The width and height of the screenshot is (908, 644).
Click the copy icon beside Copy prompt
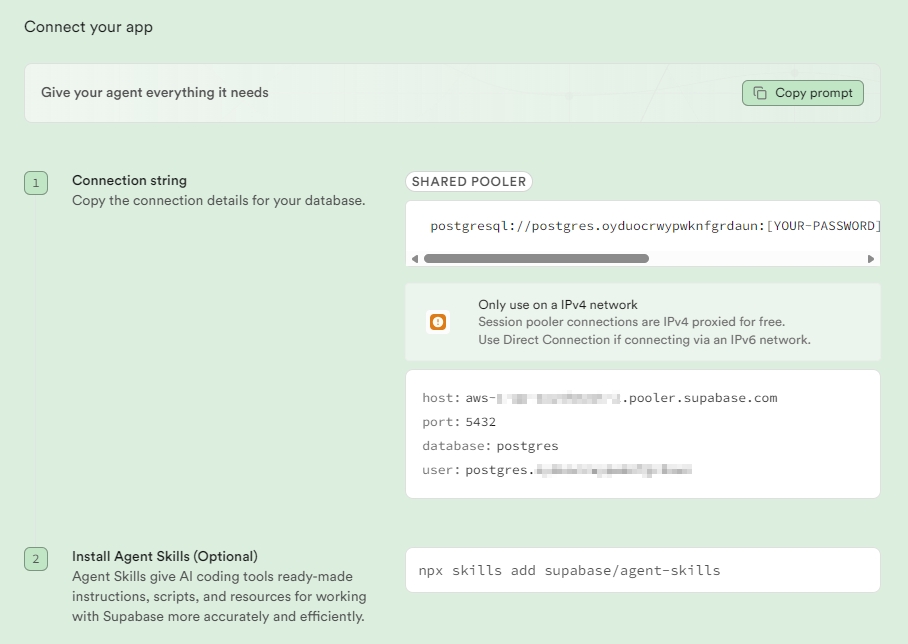point(760,93)
